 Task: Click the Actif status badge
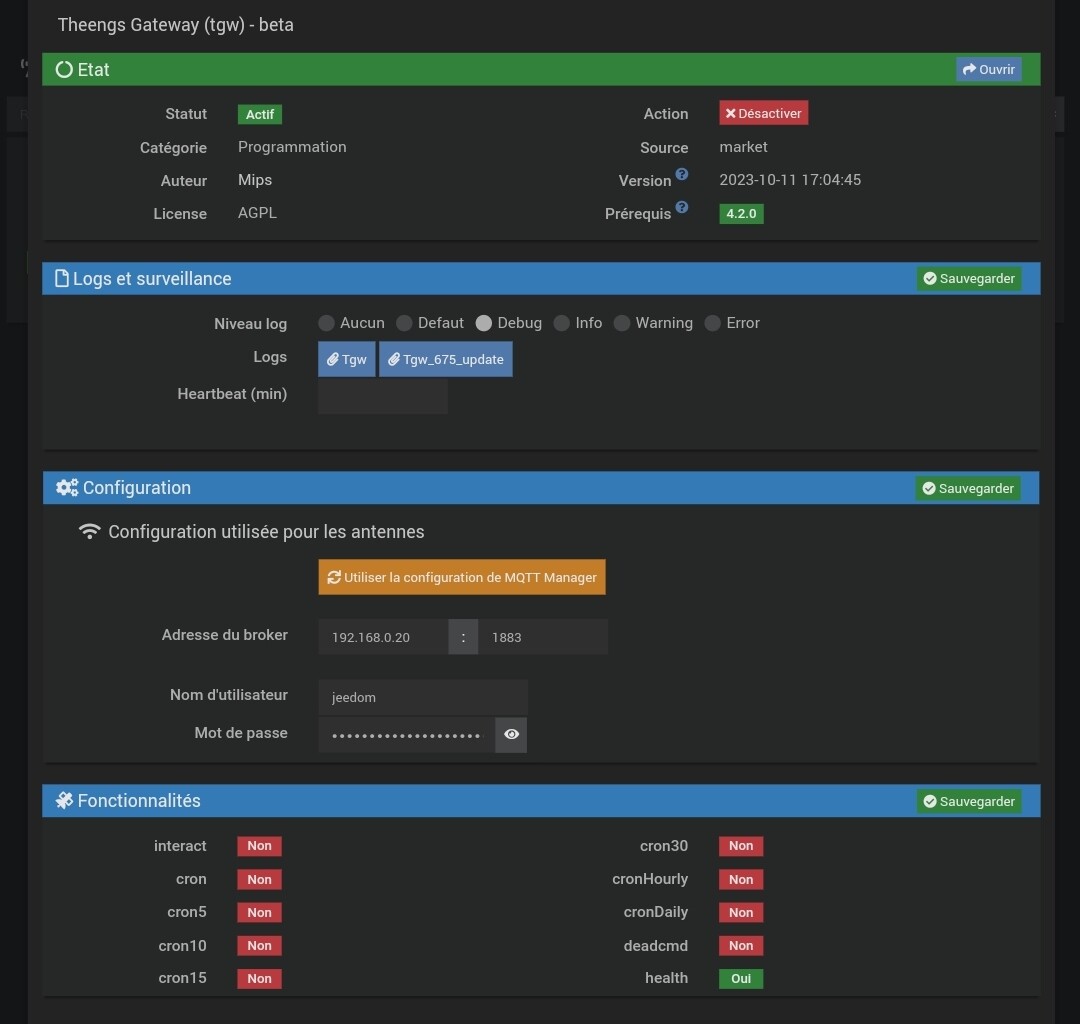pos(260,114)
